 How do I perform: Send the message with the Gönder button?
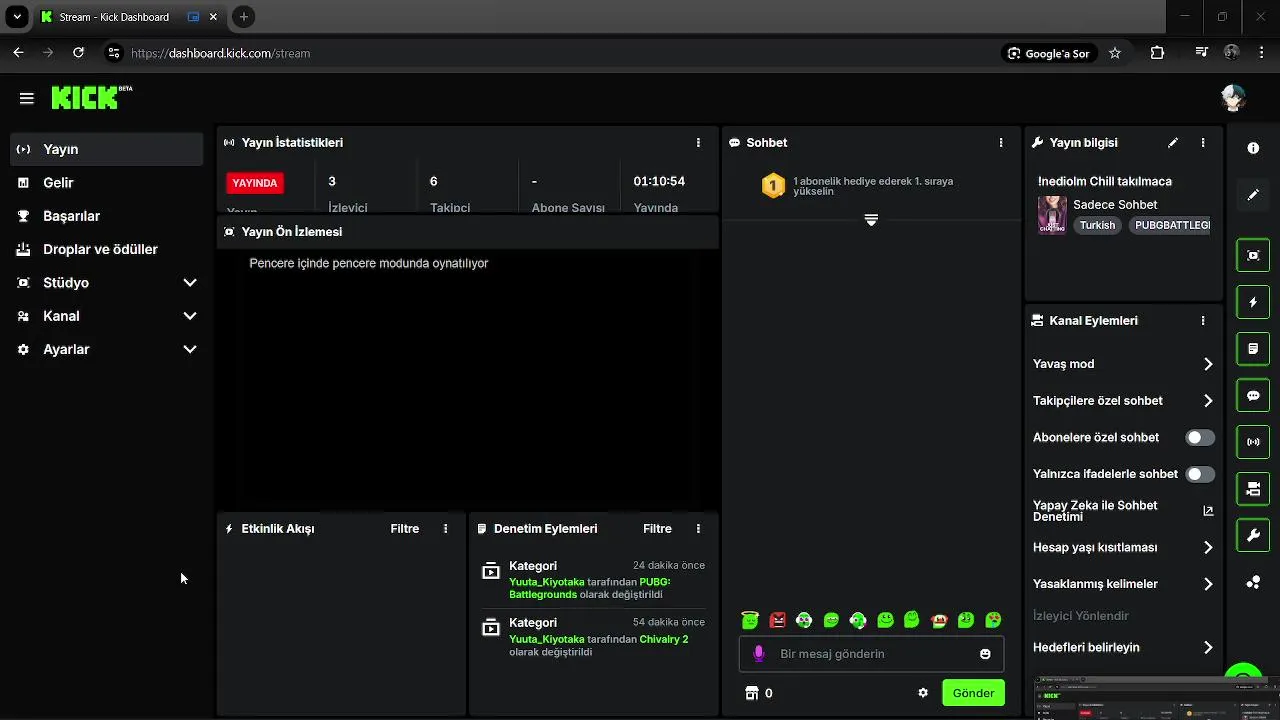click(x=973, y=693)
